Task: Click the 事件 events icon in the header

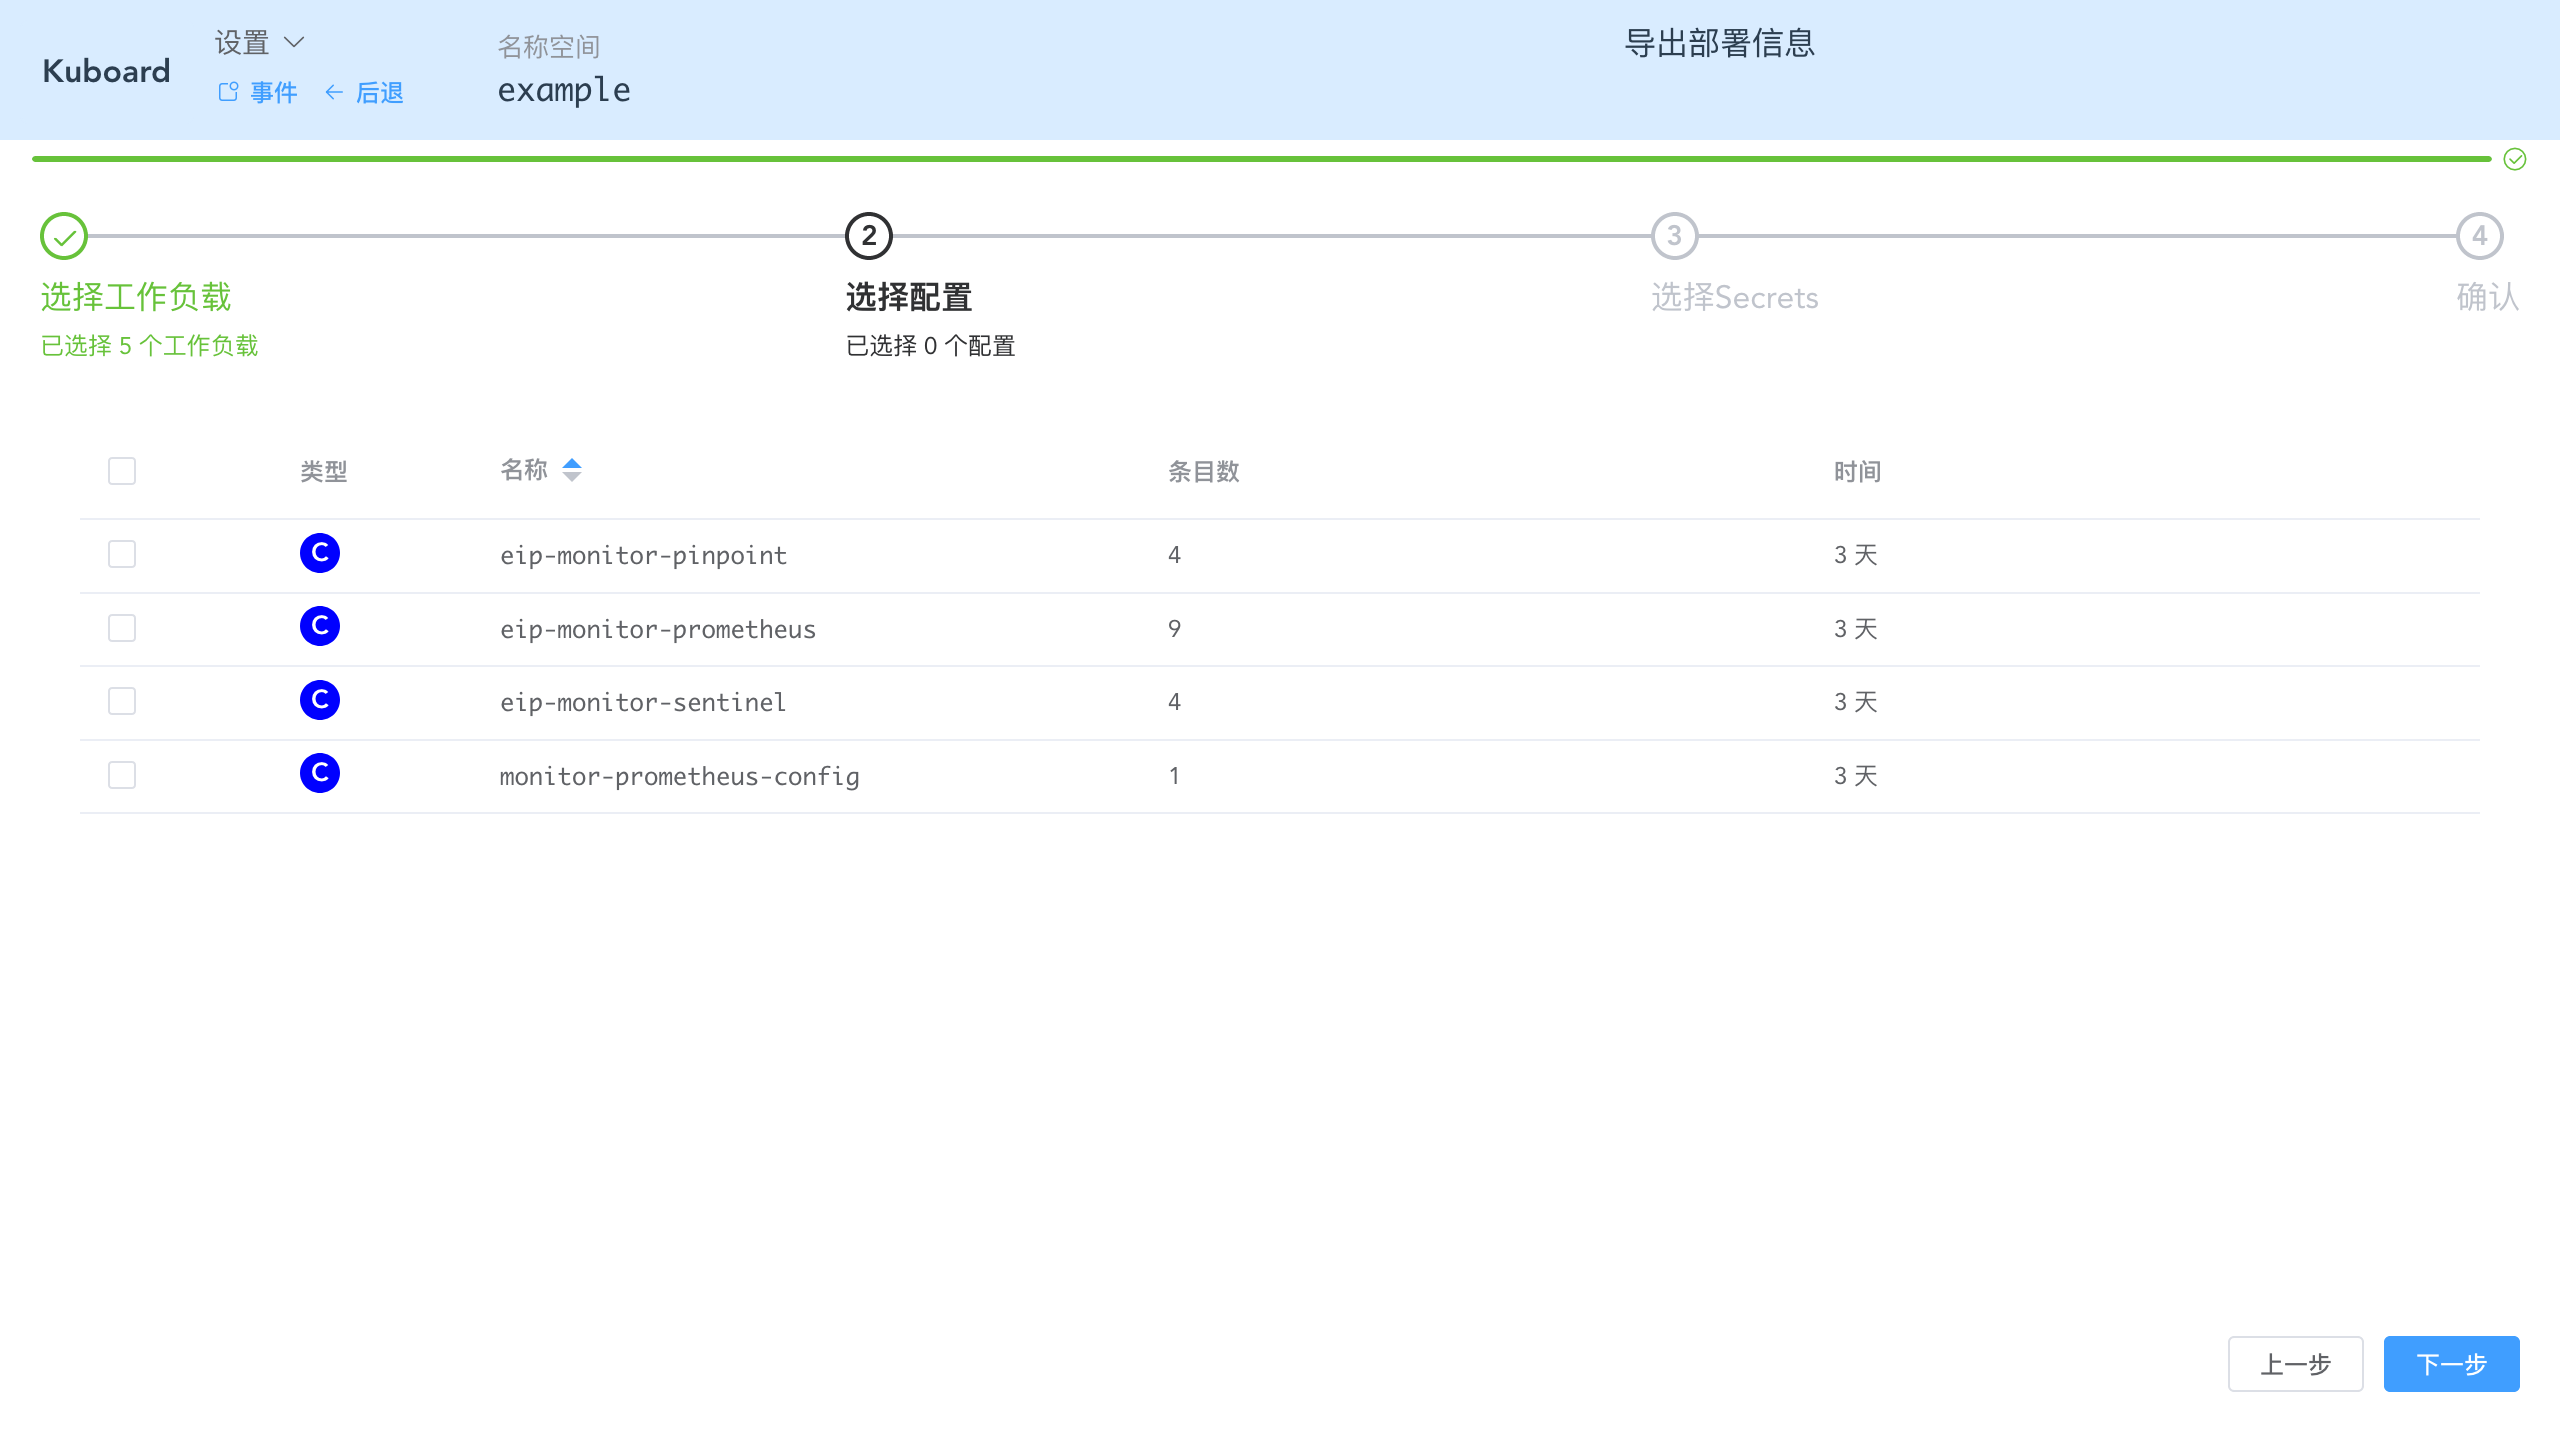Action: [227, 92]
